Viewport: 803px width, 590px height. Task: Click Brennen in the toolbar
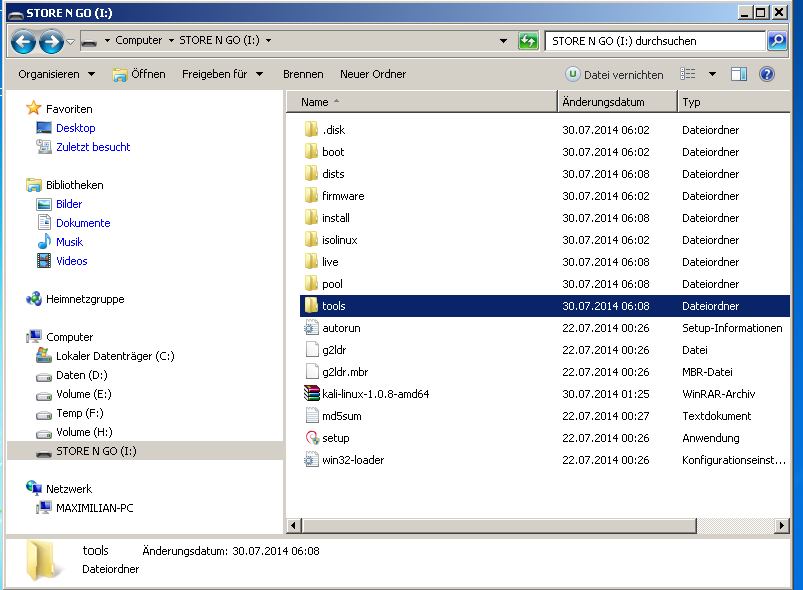[x=303, y=74]
